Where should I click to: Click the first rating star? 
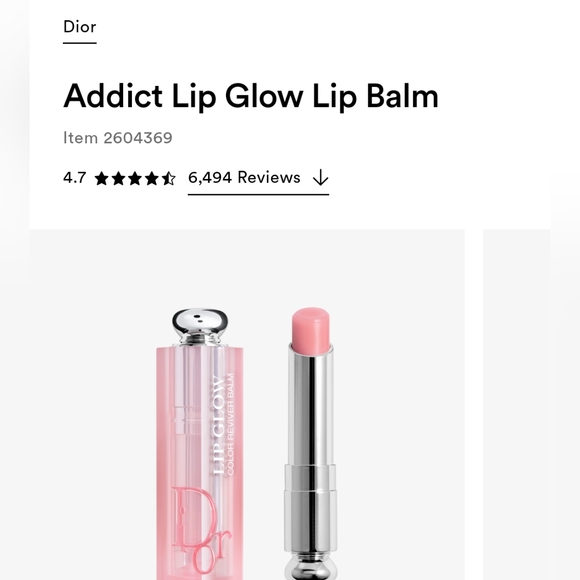101,179
